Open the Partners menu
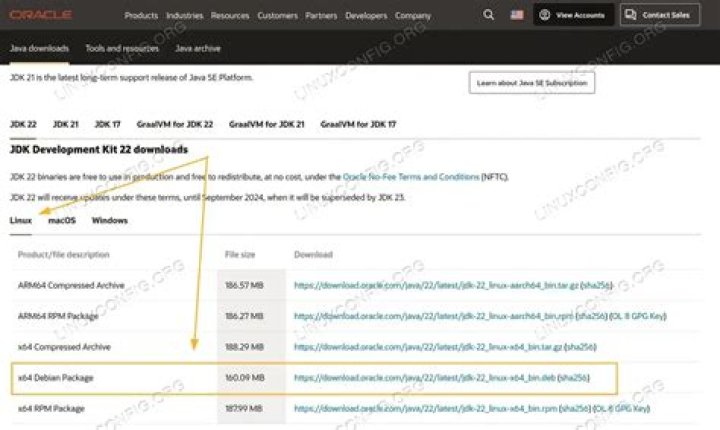The width and height of the screenshot is (720, 430). (x=321, y=16)
